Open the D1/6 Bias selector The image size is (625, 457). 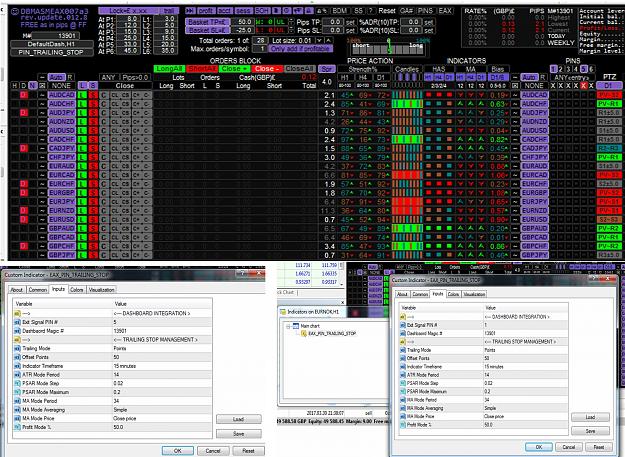point(498,77)
